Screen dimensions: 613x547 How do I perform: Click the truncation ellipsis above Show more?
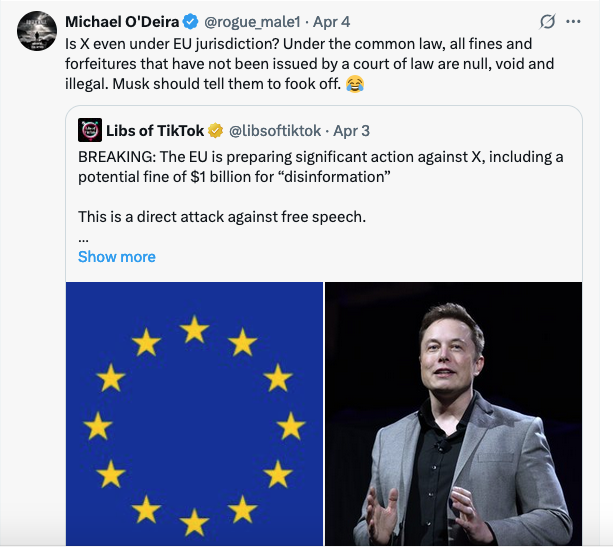tap(84, 238)
